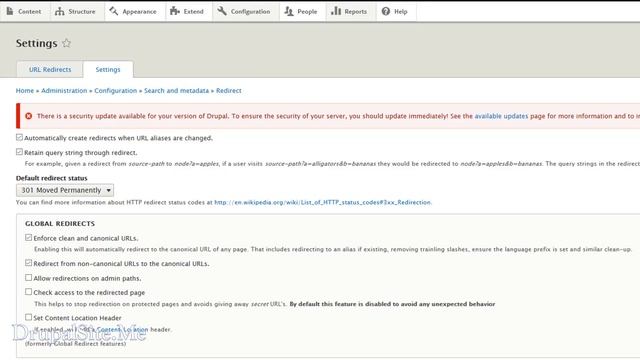Open the Content admin toolbar item
This screenshot has width=640, height=360.
click(x=24, y=11)
